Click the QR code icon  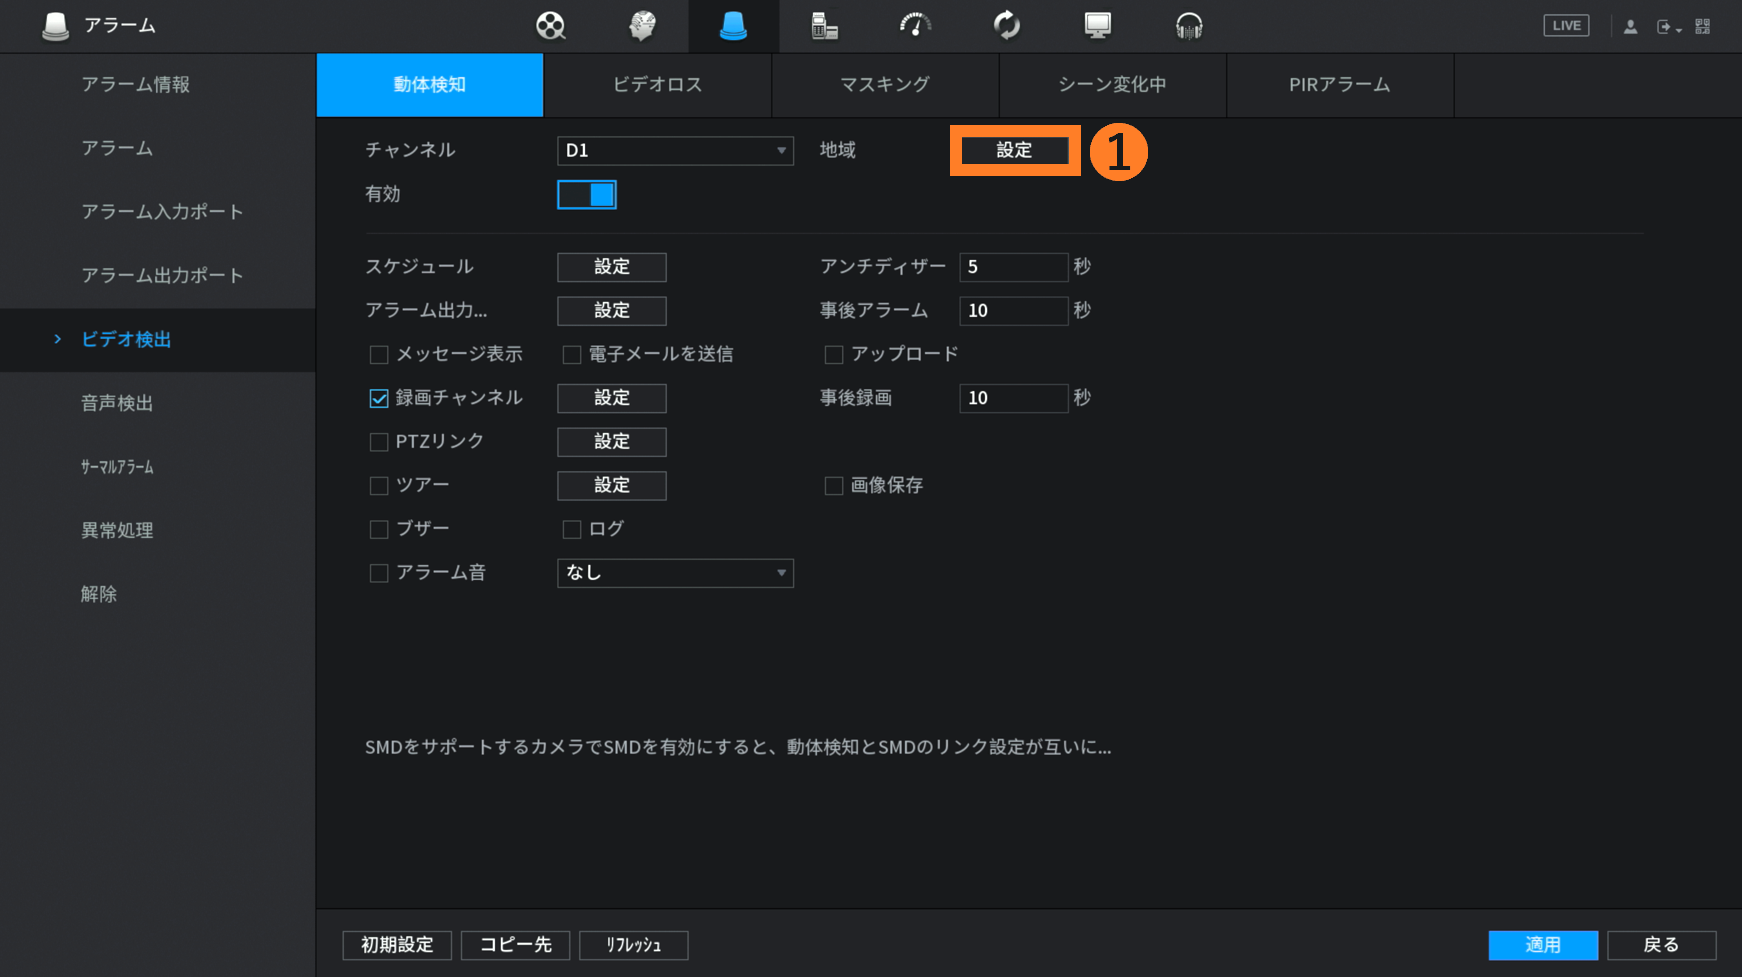click(x=1703, y=27)
